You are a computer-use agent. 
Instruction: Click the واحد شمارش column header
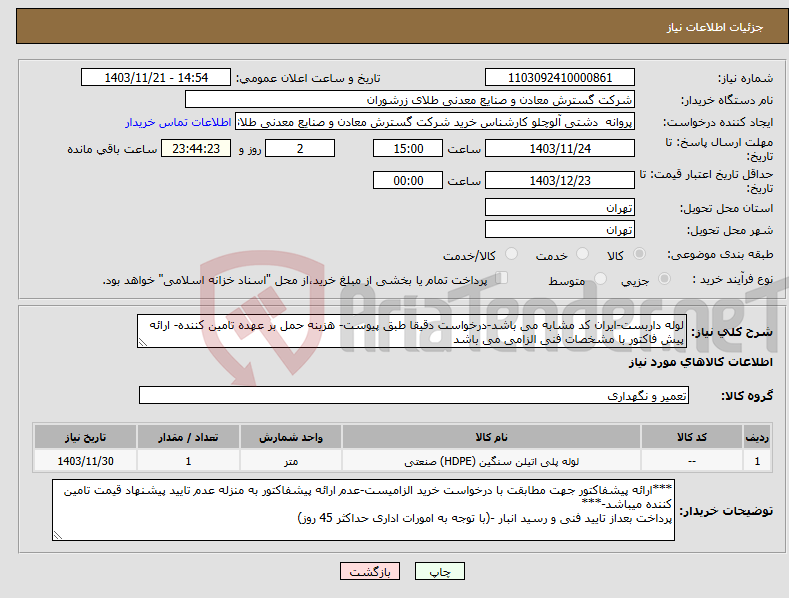291,437
